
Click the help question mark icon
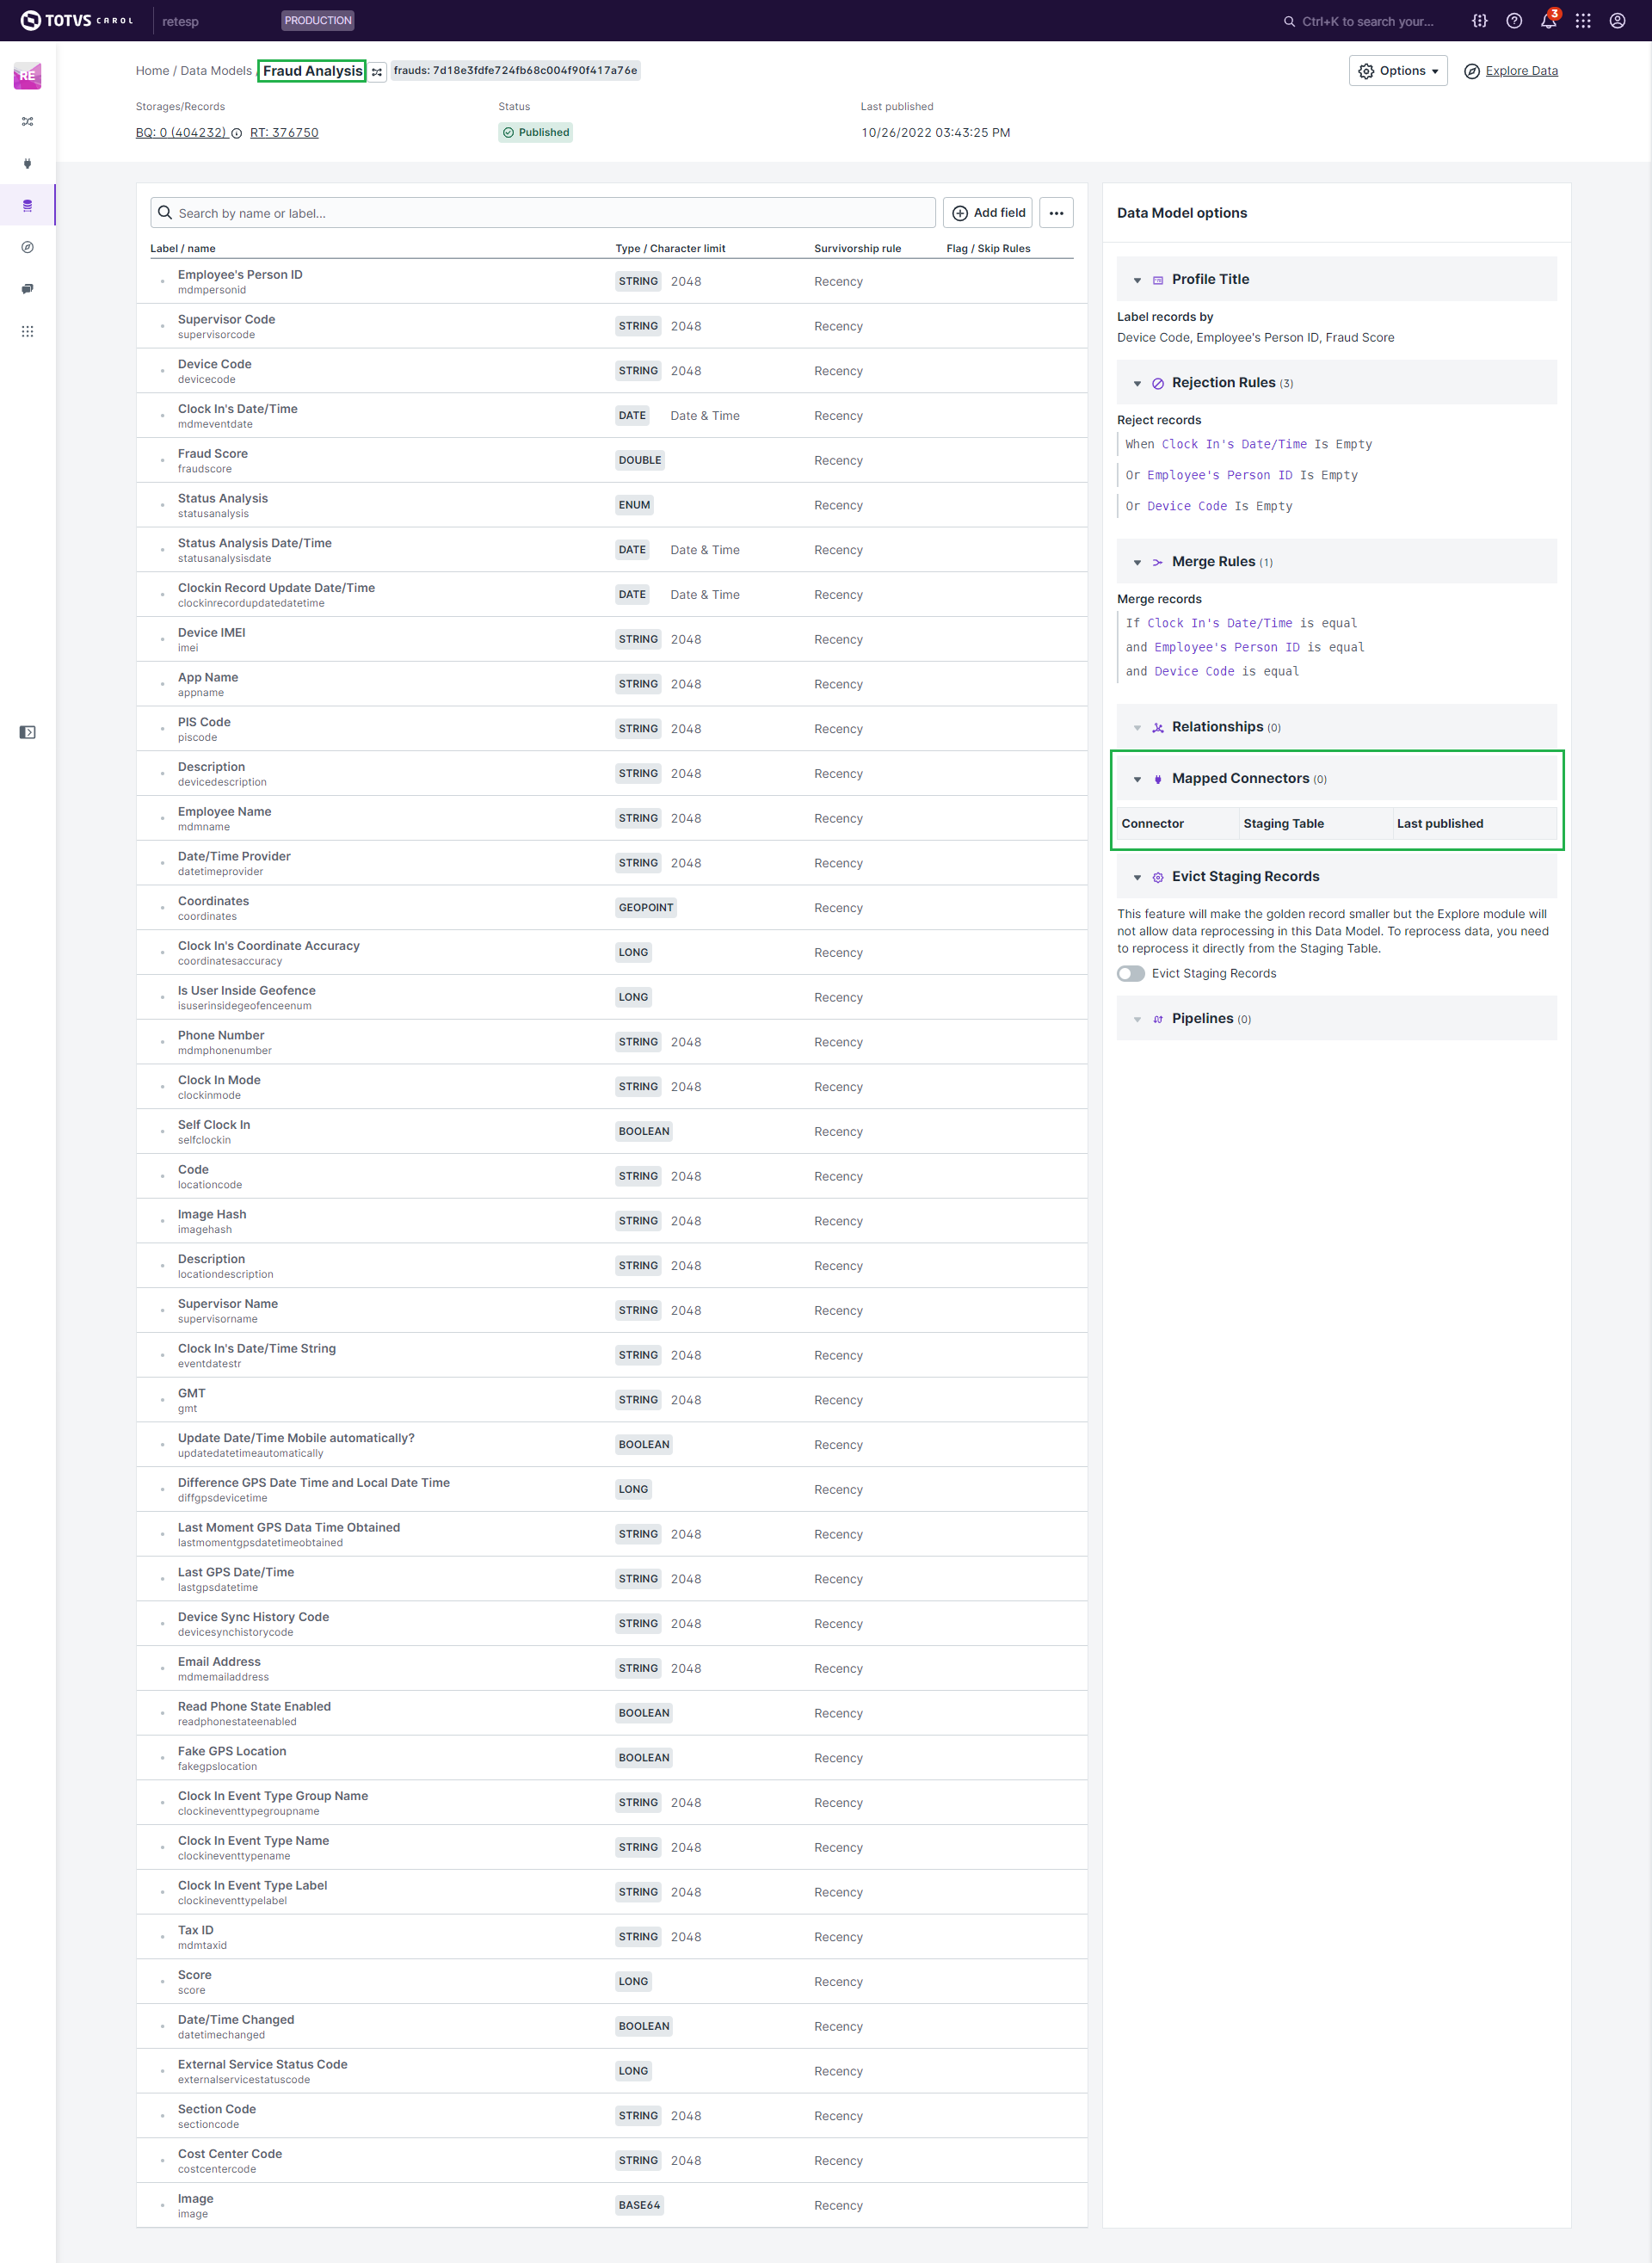(1514, 21)
